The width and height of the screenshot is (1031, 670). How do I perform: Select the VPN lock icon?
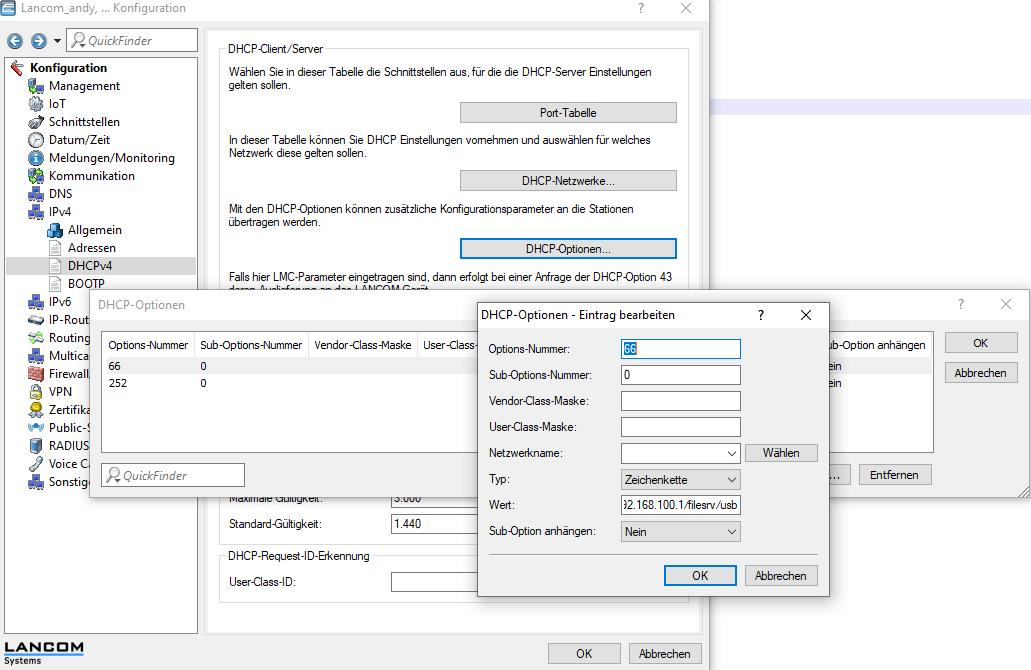(x=36, y=392)
